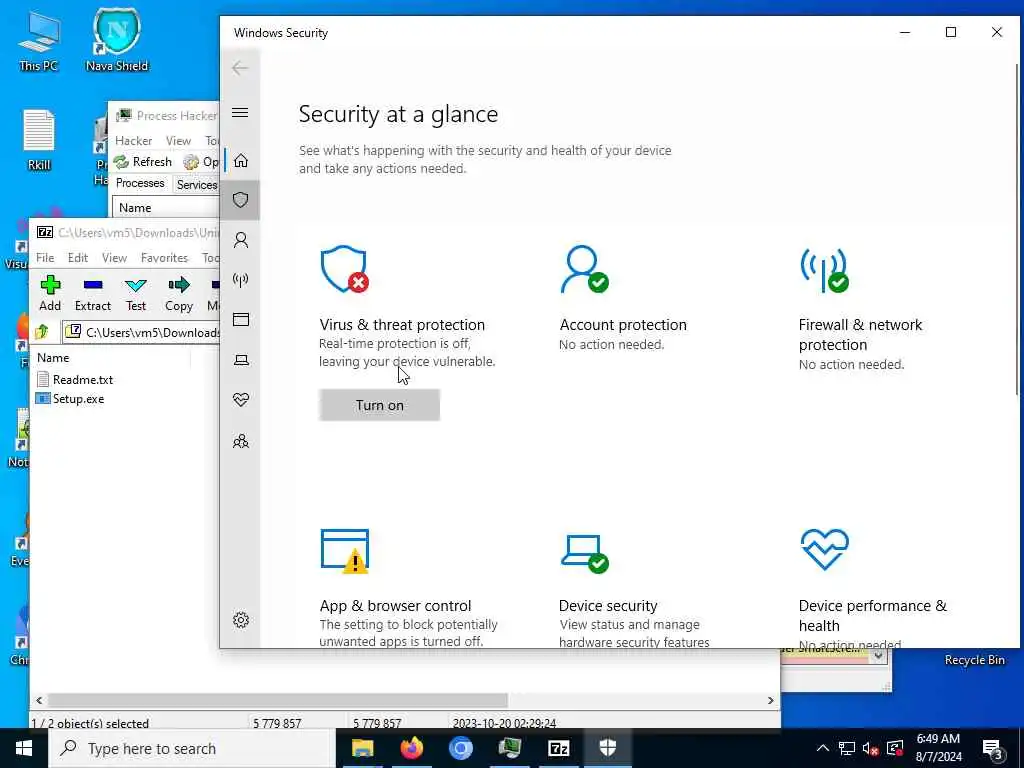Screen dimensions: 1024x768
Task: Open Device performance heart icon in sidebar
Action: point(240,400)
